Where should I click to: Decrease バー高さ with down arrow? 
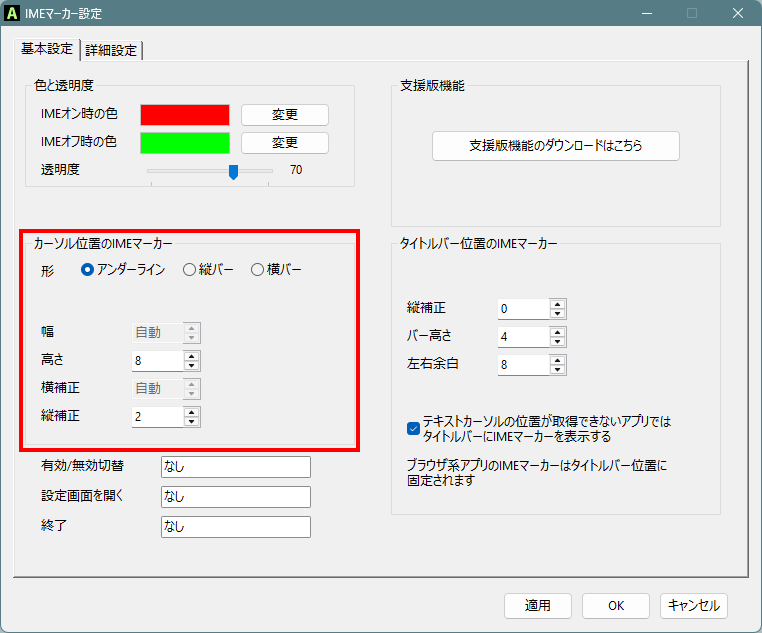(x=558, y=342)
